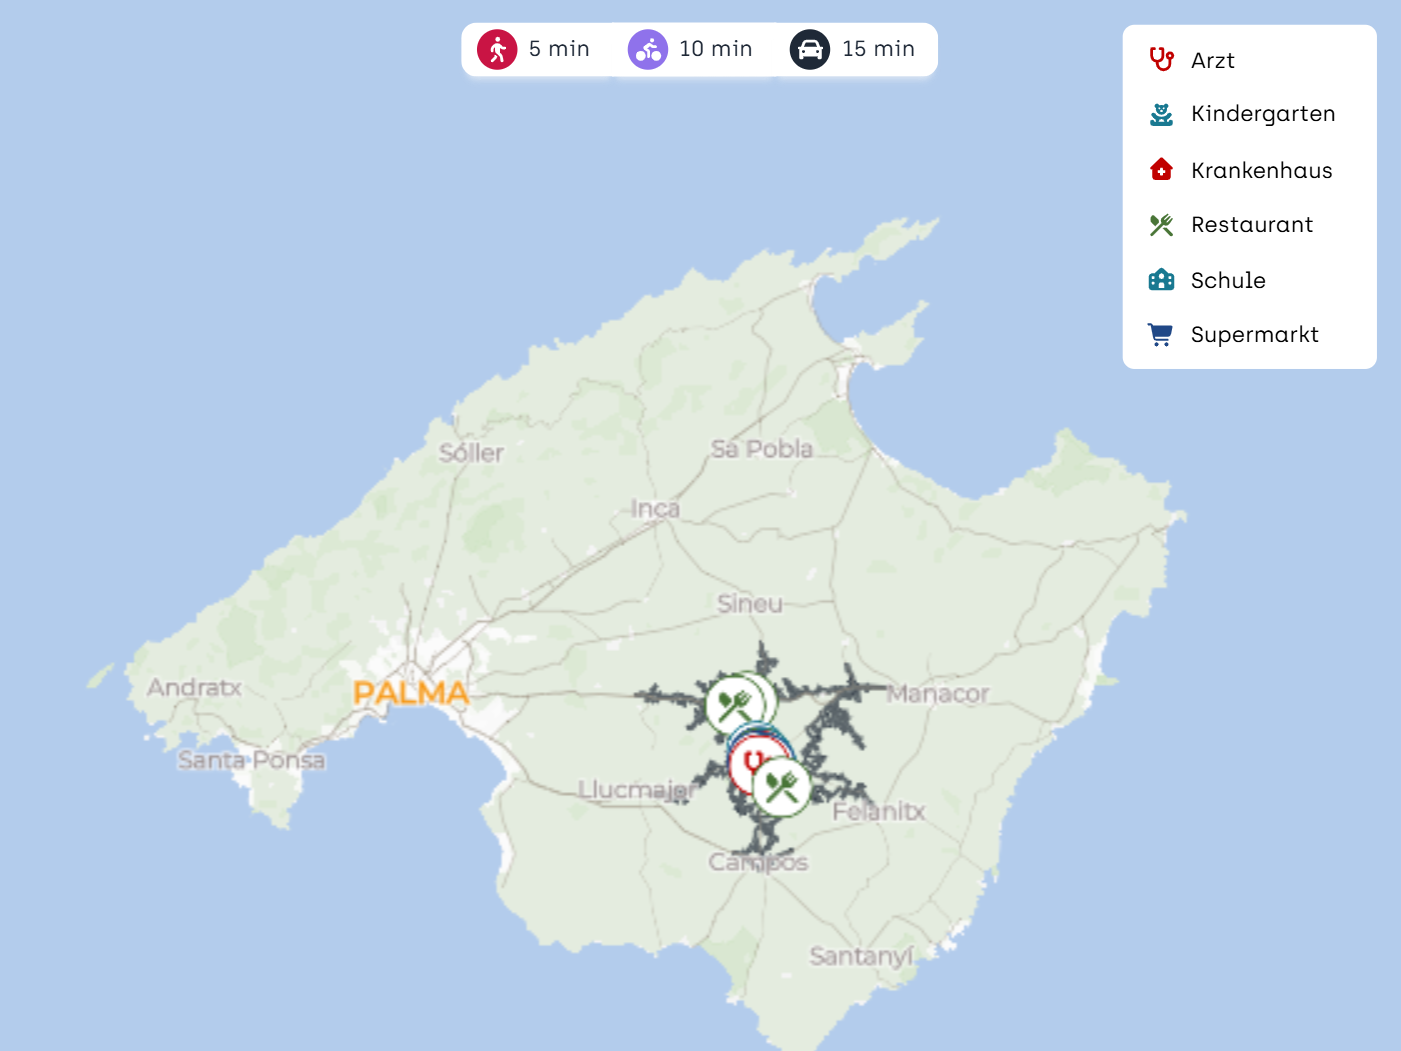Click the Sóller town label
1401x1051 pixels.
[471, 453]
